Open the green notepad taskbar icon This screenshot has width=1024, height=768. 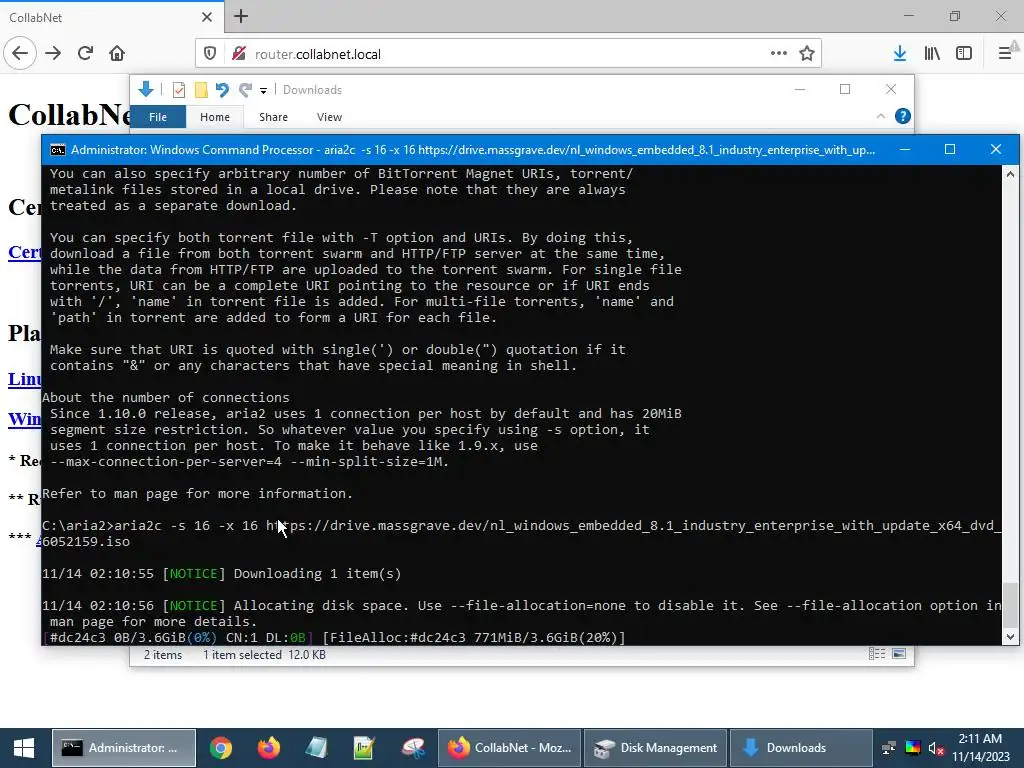[x=364, y=748]
